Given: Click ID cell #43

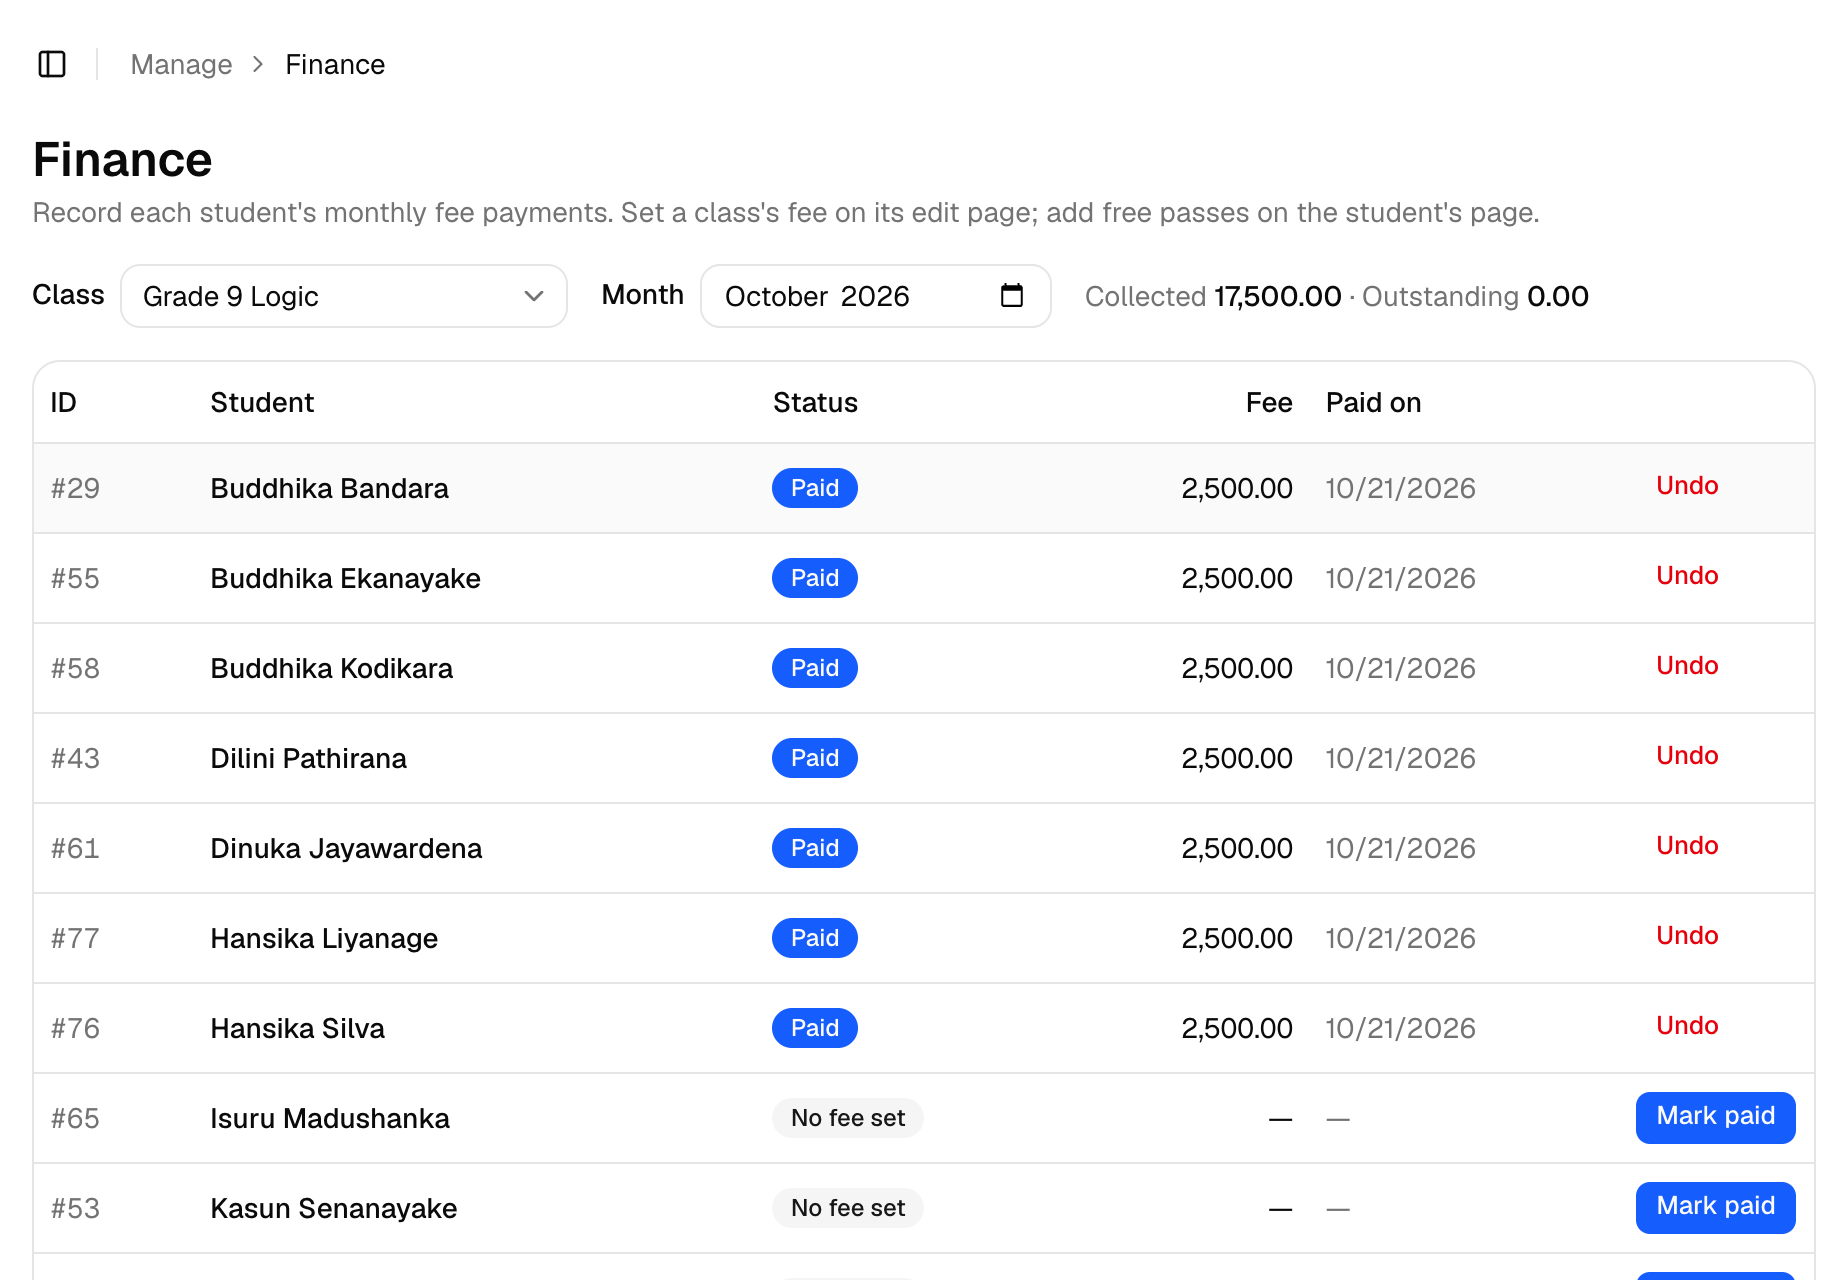Looking at the screenshot, I should (76, 758).
